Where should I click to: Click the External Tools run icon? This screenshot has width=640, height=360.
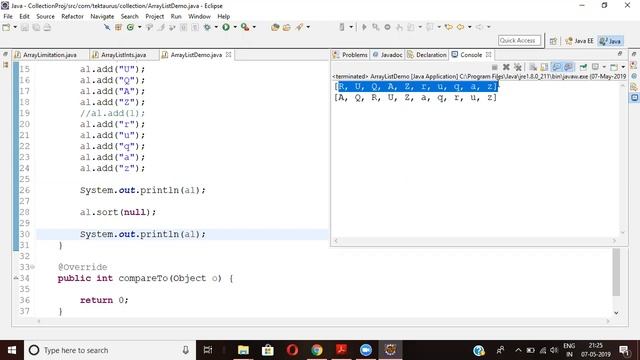[x=245, y=27]
